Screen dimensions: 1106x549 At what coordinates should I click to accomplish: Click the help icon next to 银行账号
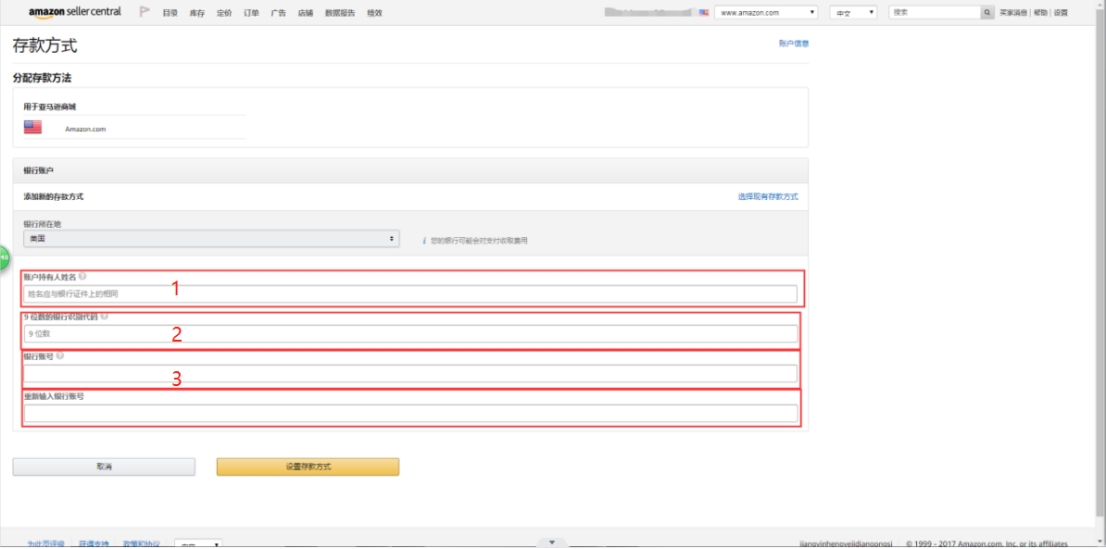tap(60, 355)
